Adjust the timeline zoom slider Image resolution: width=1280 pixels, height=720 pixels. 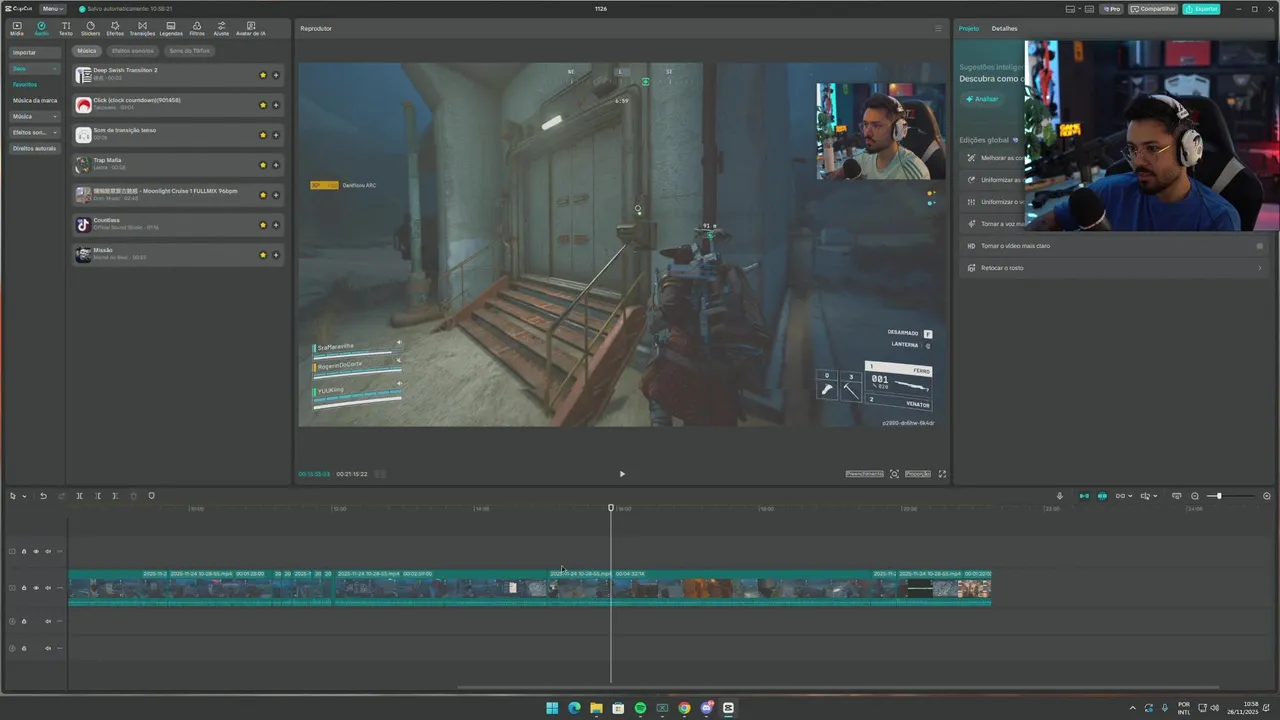pyautogui.click(x=1218, y=496)
